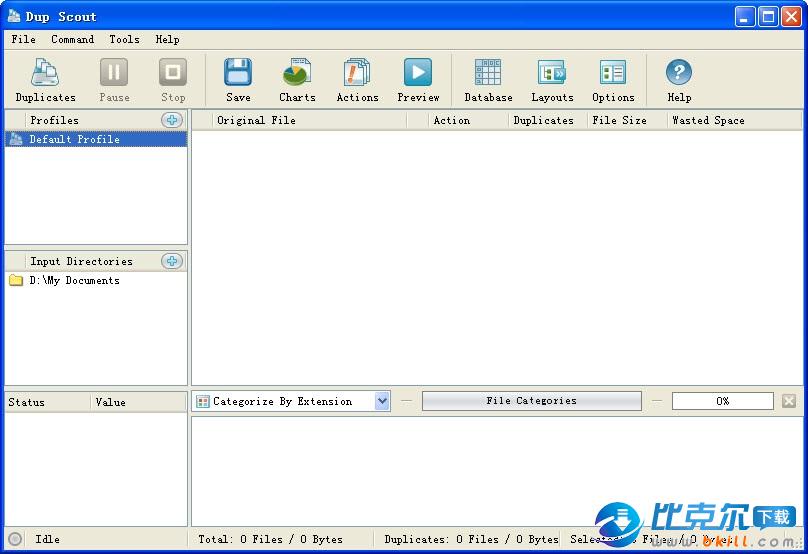Add an input directory with the plus icon
The height and width of the screenshot is (554, 808).
172,261
